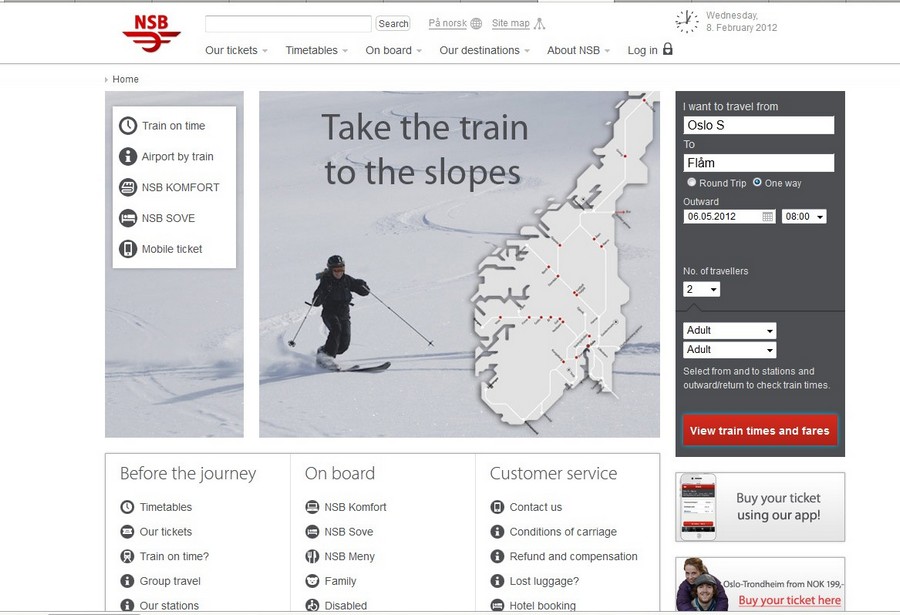
Task: Click the globe icon next to På norsk
Action: click(x=476, y=24)
